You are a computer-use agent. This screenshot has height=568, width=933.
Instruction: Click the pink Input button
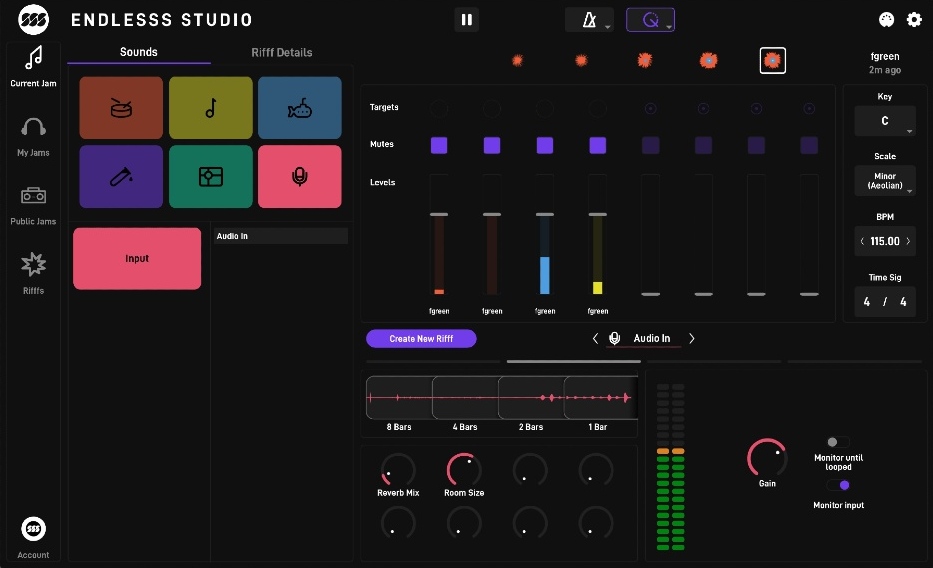point(137,258)
